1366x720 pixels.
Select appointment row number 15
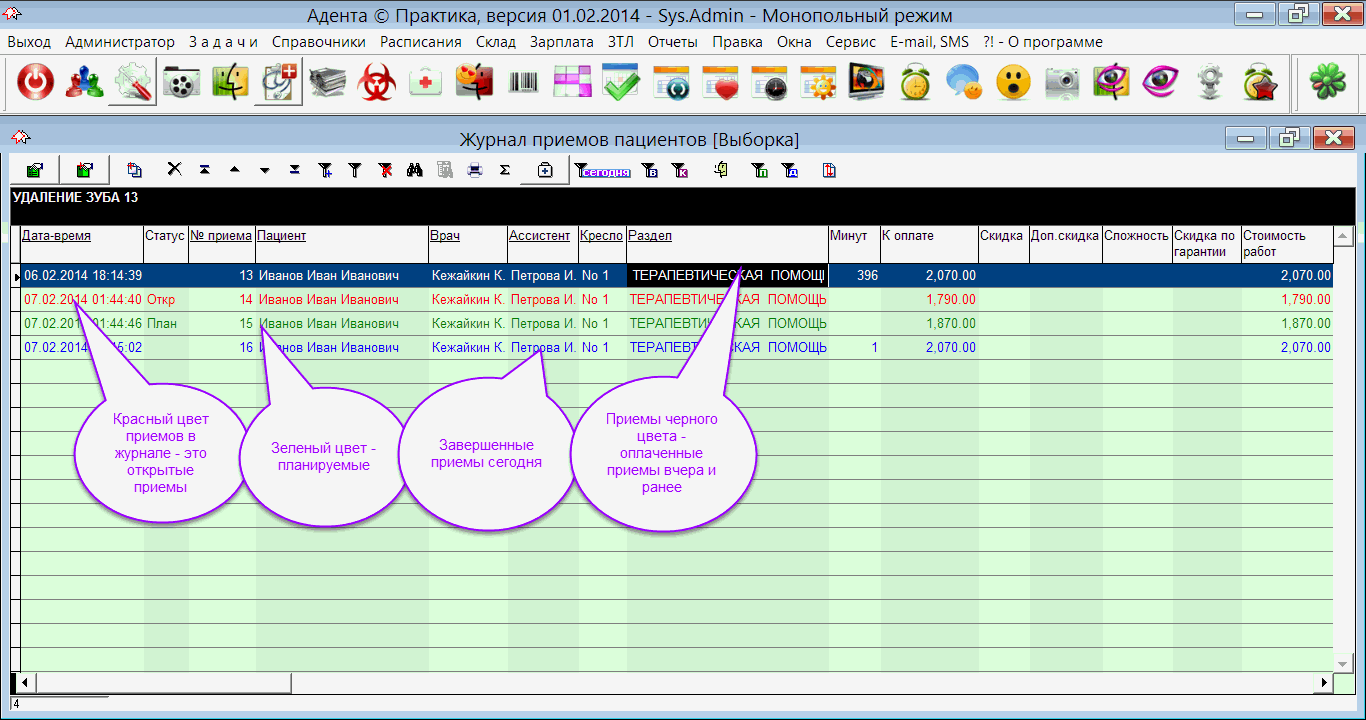coord(300,323)
